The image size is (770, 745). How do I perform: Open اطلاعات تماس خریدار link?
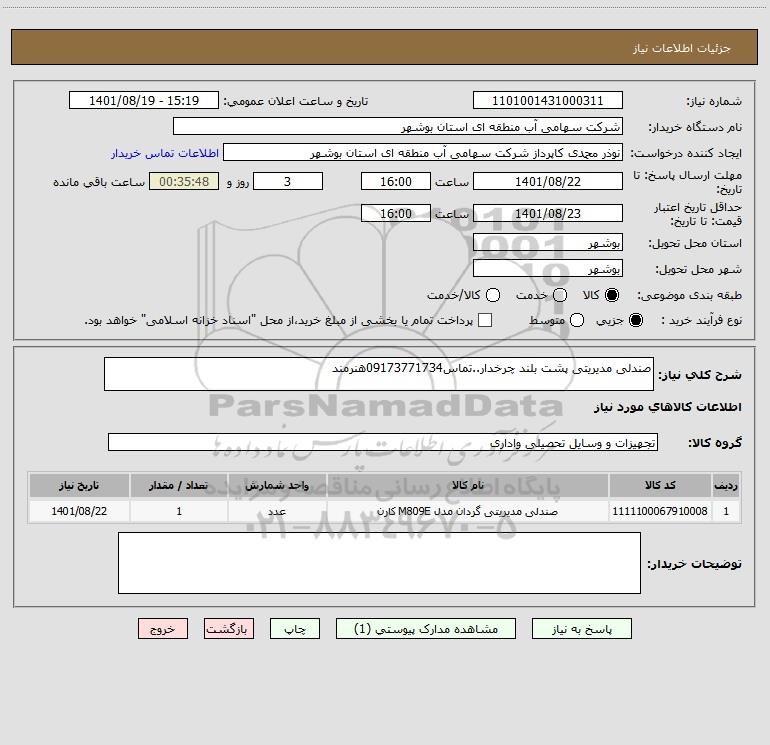click(165, 153)
